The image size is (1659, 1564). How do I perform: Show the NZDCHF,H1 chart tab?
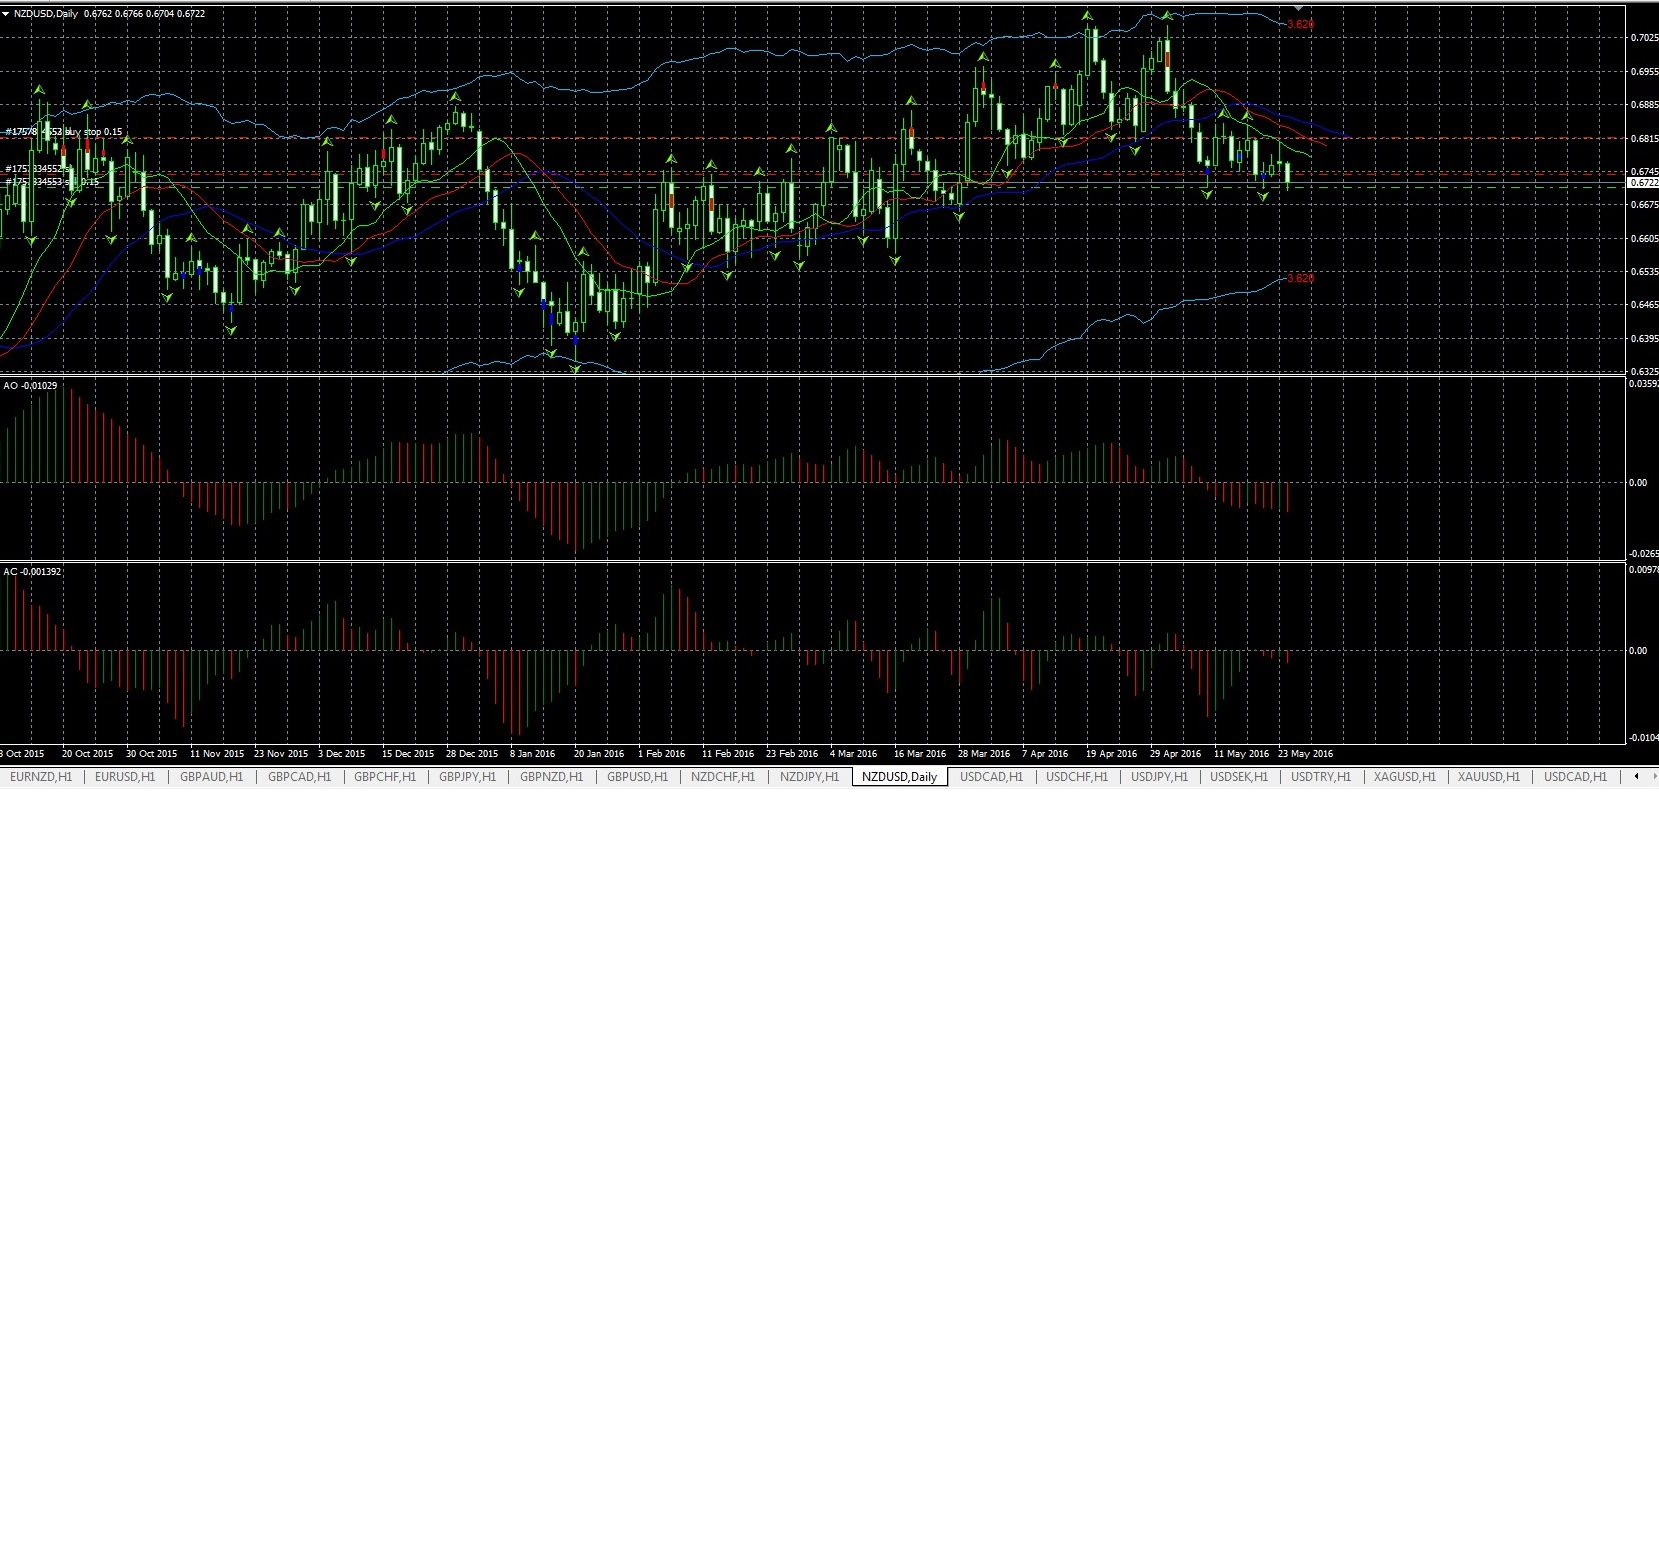[x=723, y=777]
